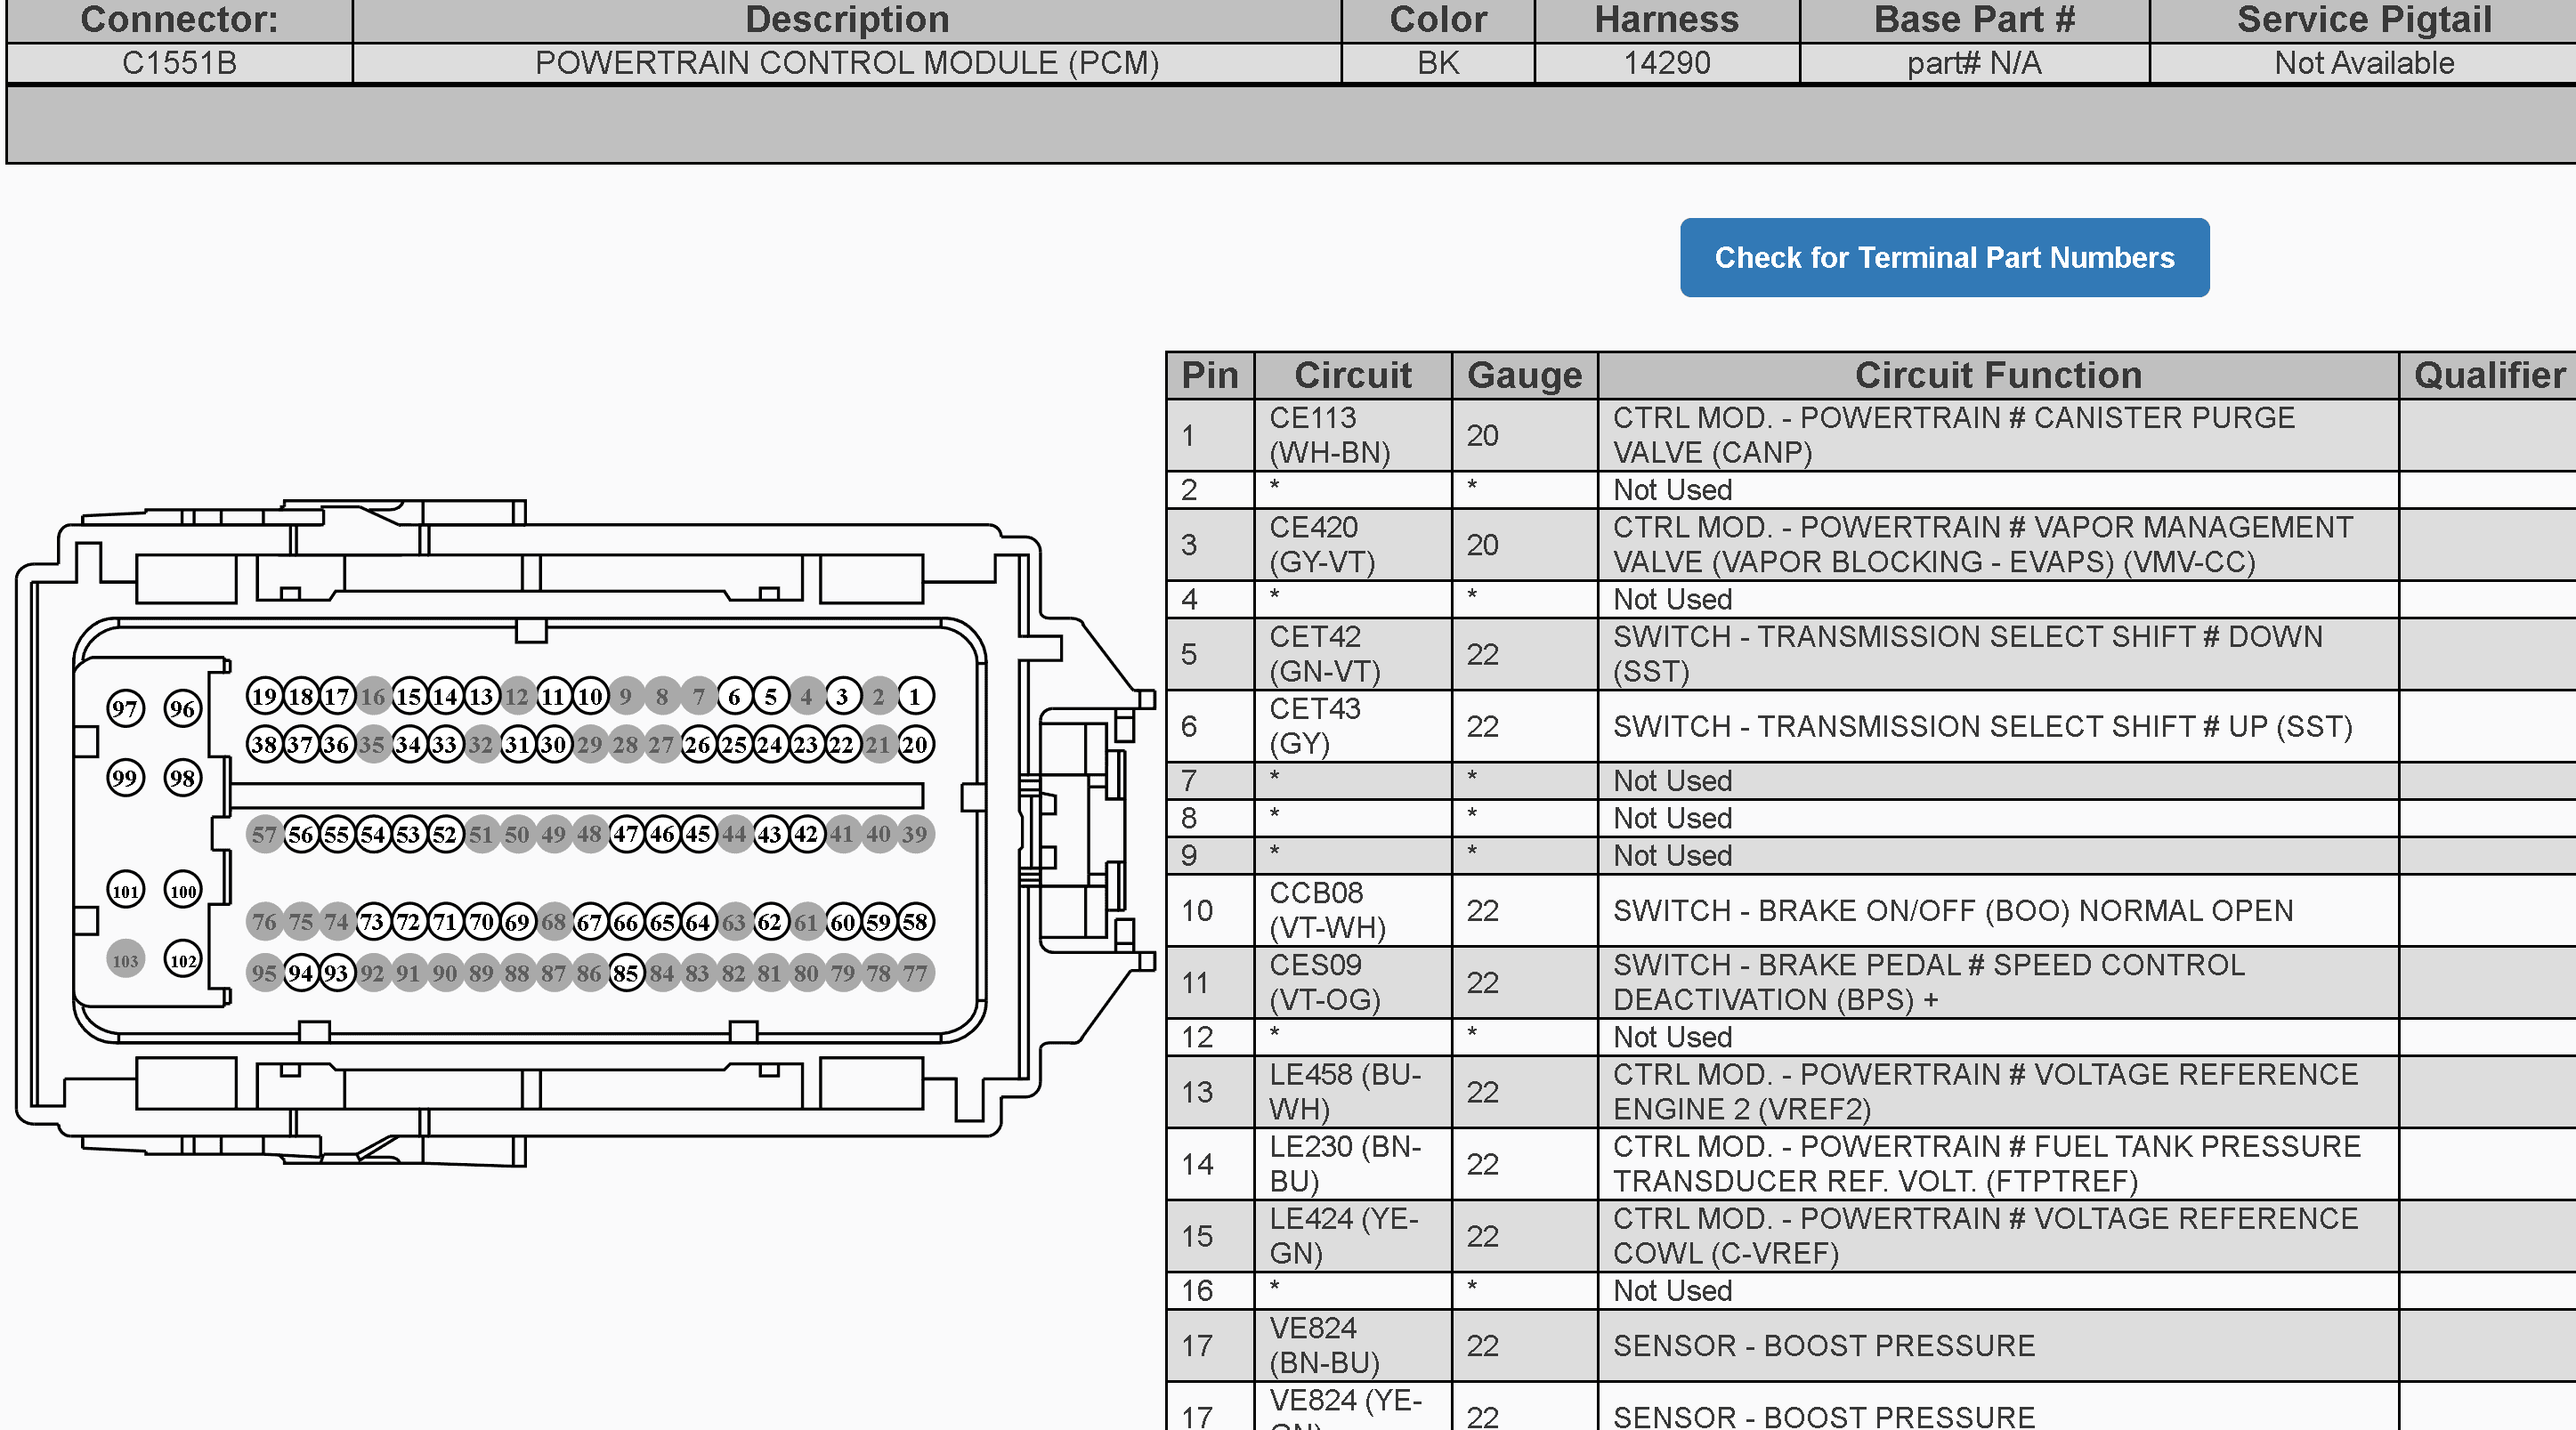This screenshot has width=2576, height=1430.
Task: Select pin 47 in connector diagram
Action: click(625, 834)
